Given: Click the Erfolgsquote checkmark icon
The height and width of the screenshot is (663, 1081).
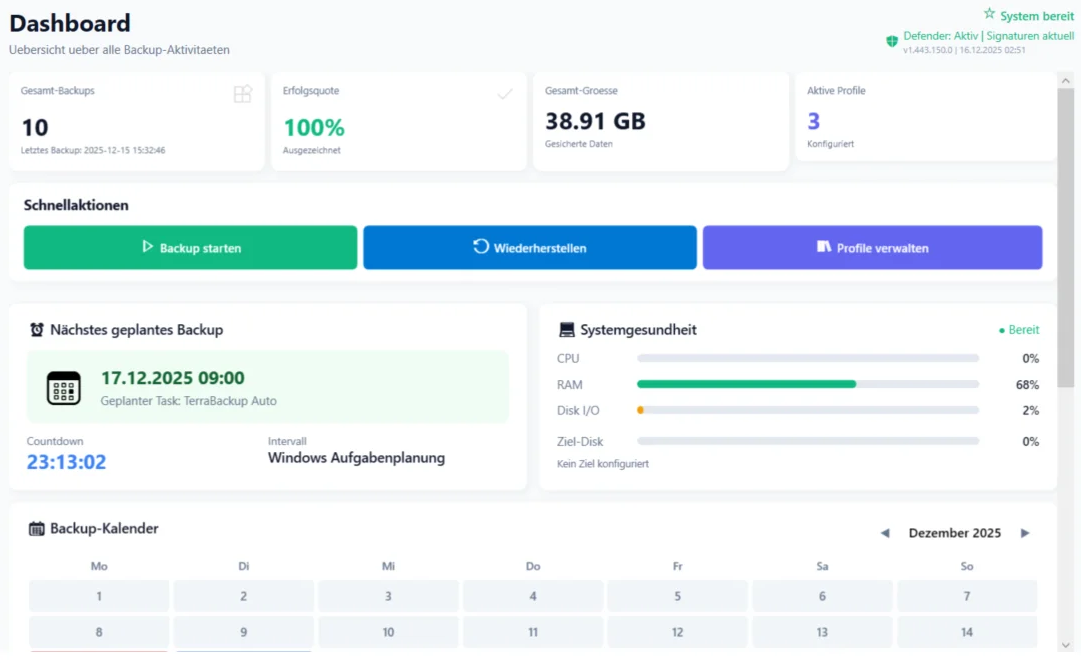Looking at the screenshot, I should [505, 94].
